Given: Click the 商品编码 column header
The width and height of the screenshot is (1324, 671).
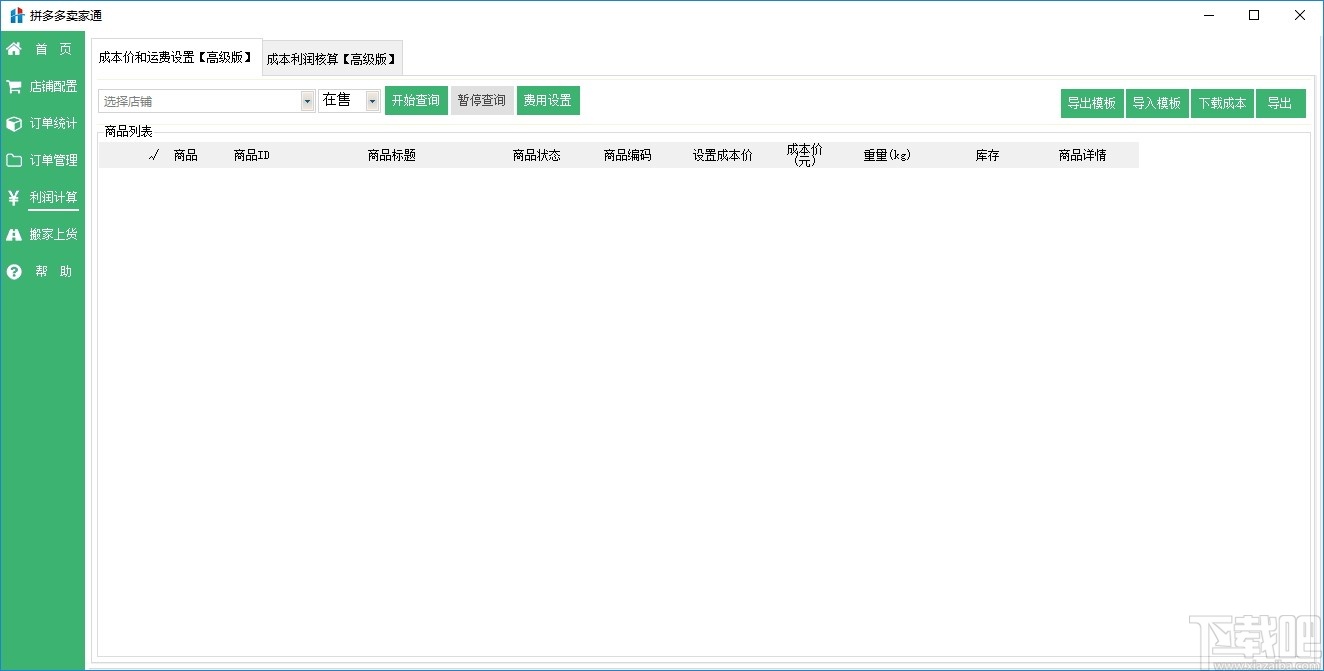Looking at the screenshot, I should pos(627,155).
